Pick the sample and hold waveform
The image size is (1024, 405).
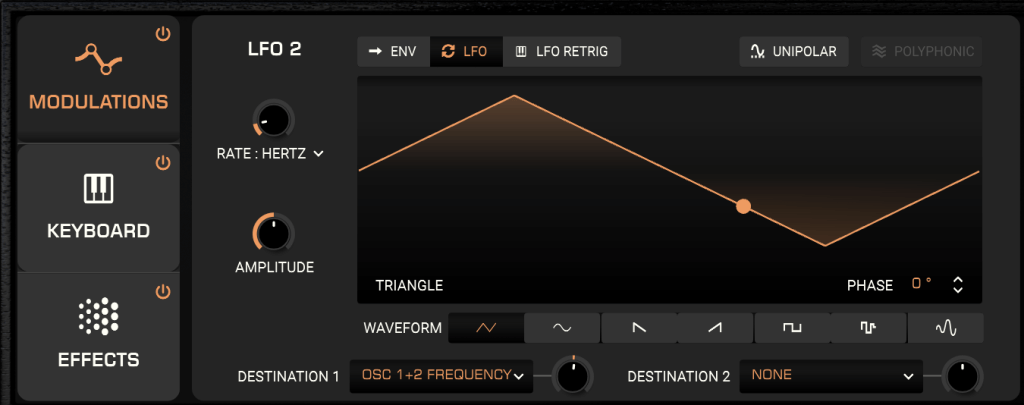(x=868, y=327)
